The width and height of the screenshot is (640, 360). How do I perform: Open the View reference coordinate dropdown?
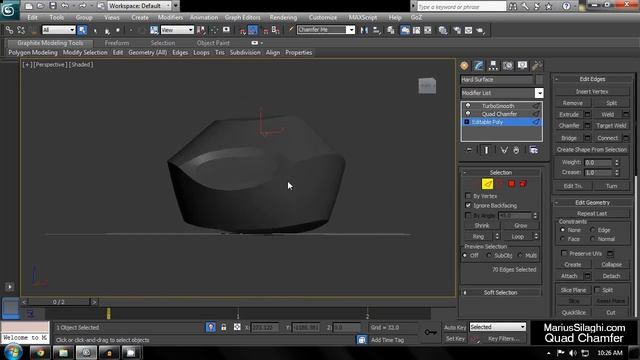[x=177, y=30]
